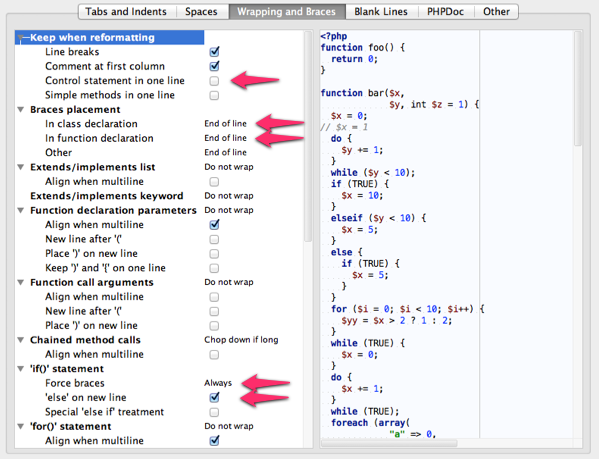599x459 pixels.
Task: Open the Blank Lines tab
Action: click(x=381, y=11)
